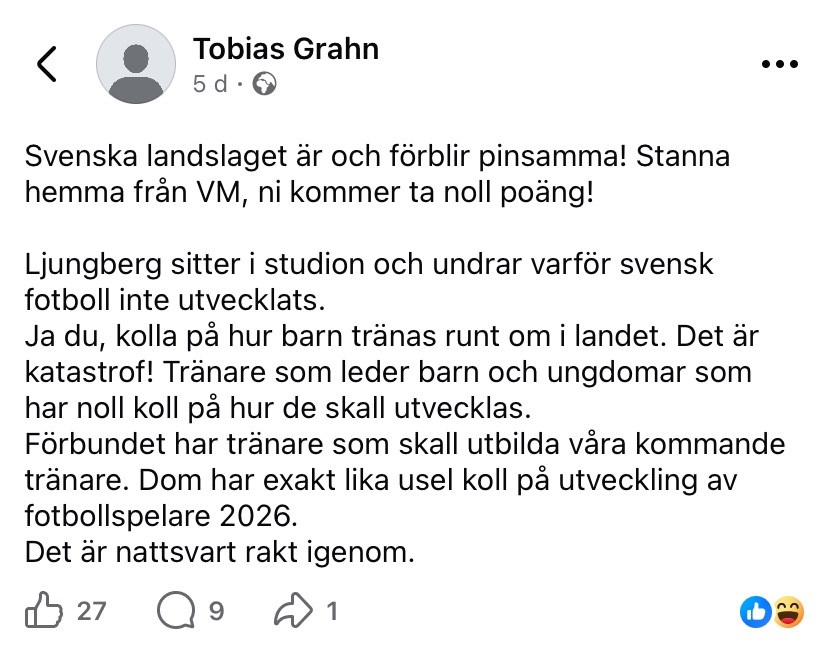Go back using the left chevron arrow
This screenshot has height=649, width=828.
click(x=47, y=64)
